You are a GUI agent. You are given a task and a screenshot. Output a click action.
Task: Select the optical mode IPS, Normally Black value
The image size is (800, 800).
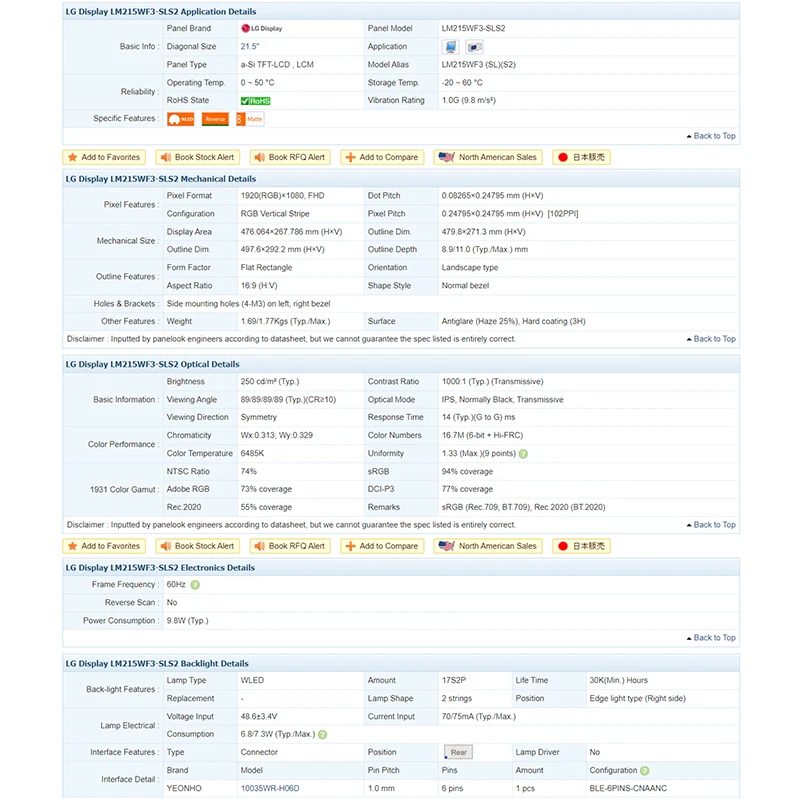coord(503,399)
